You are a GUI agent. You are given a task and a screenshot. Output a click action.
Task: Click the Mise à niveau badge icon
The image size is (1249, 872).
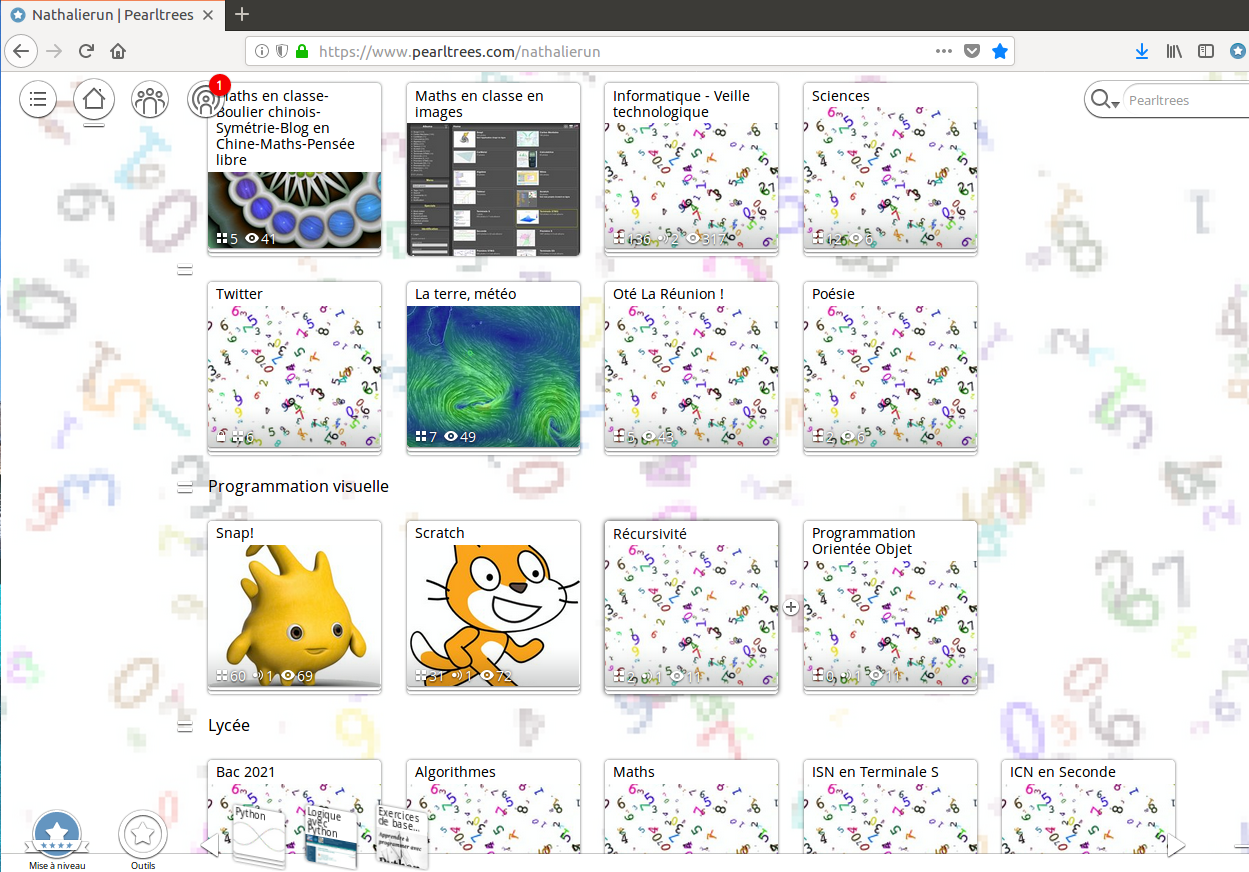(57, 834)
